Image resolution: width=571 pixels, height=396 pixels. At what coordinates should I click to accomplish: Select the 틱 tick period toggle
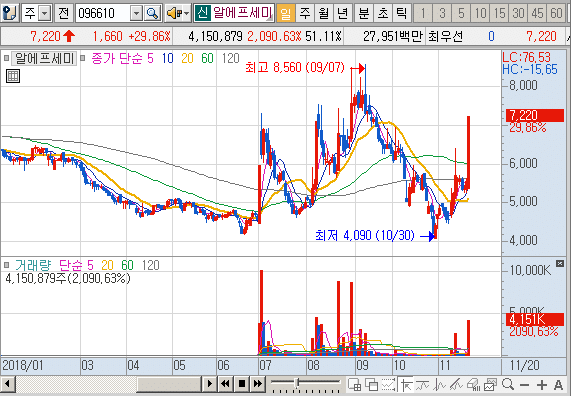[x=401, y=13]
